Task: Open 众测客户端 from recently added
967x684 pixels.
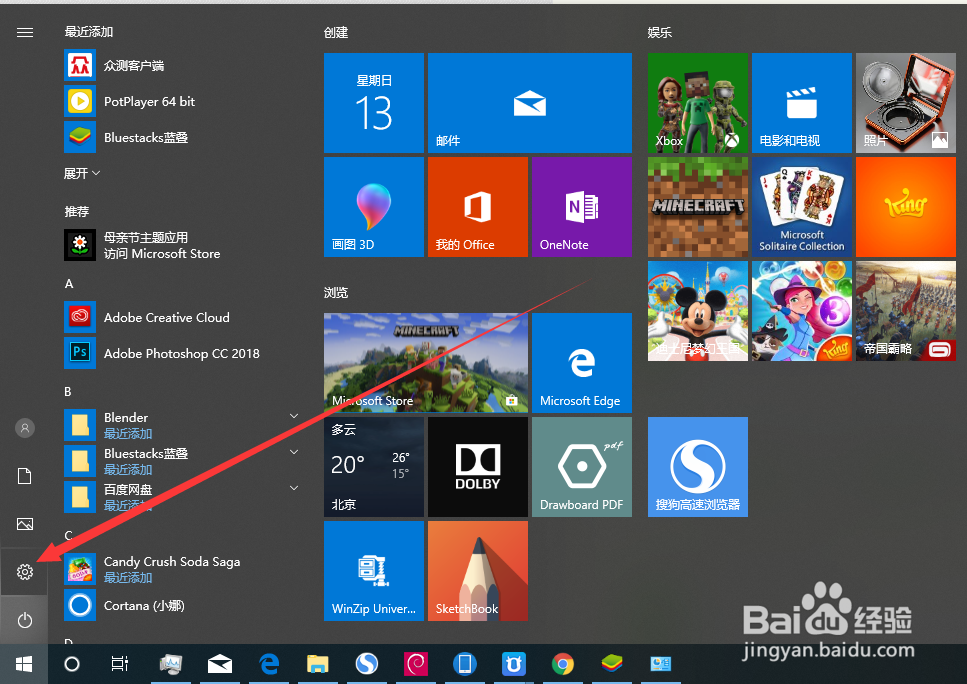Action: coord(182,65)
